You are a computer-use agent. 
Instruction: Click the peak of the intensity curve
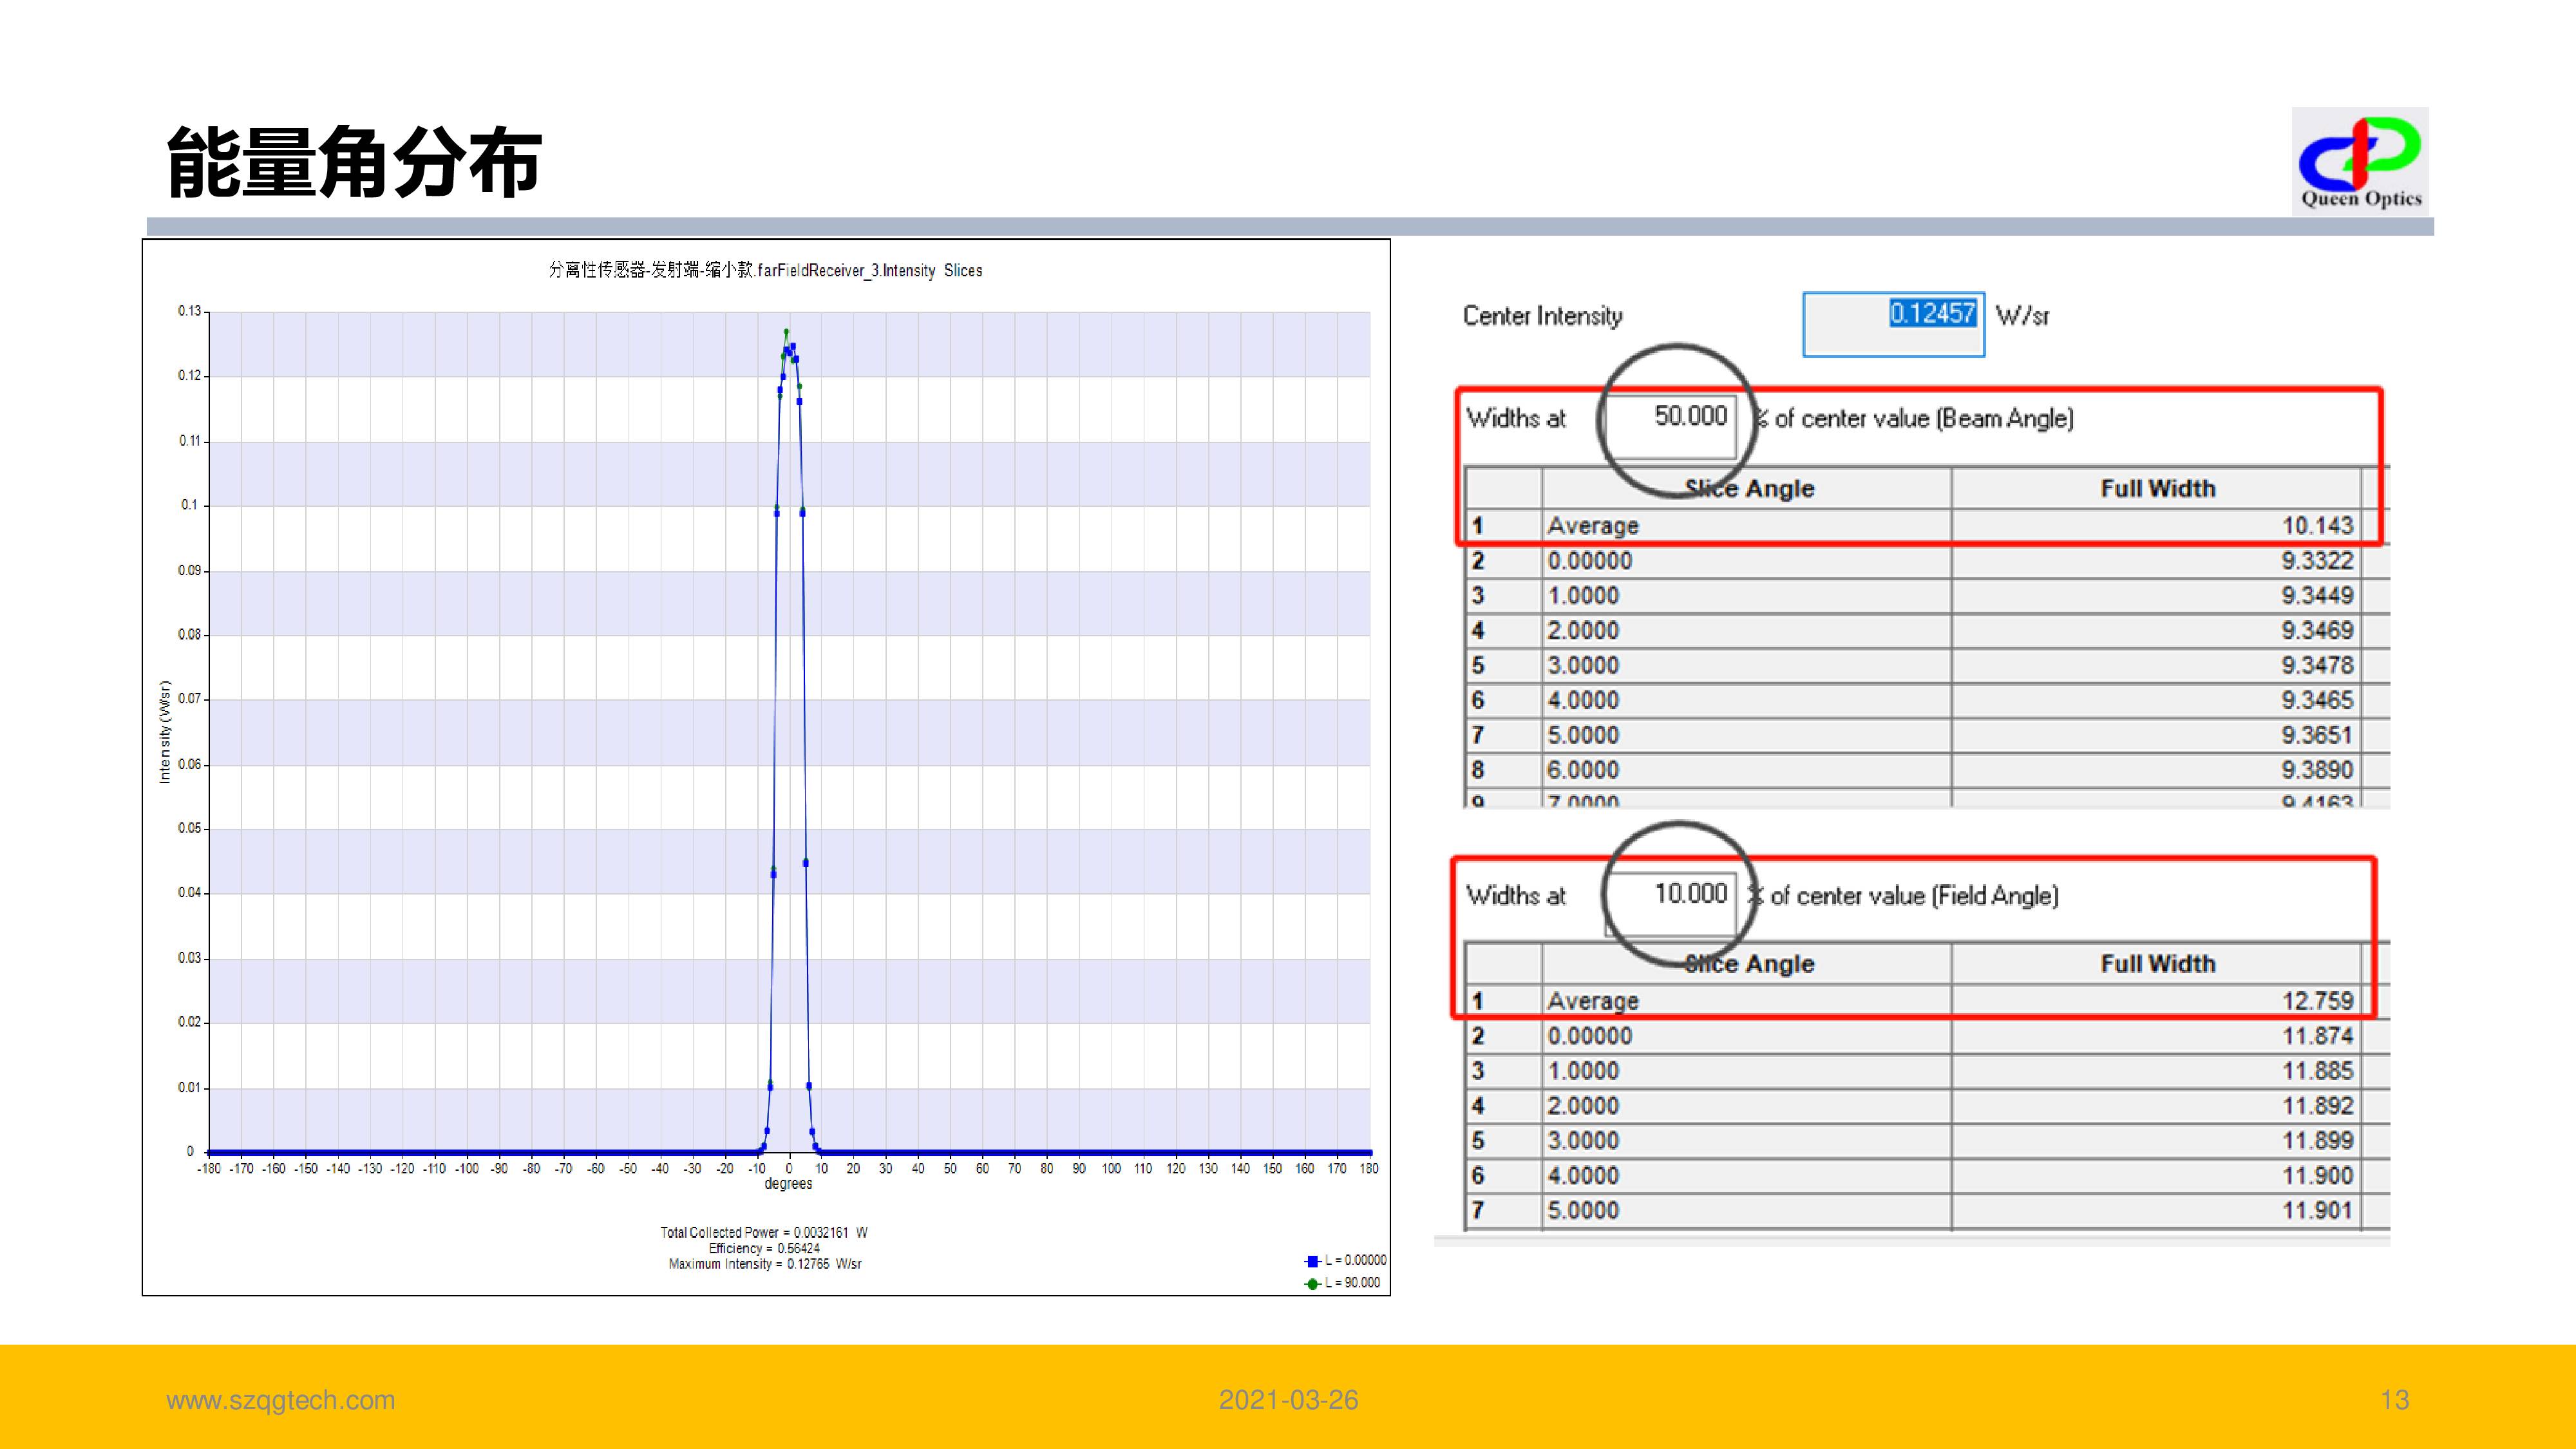pos(786,332)
